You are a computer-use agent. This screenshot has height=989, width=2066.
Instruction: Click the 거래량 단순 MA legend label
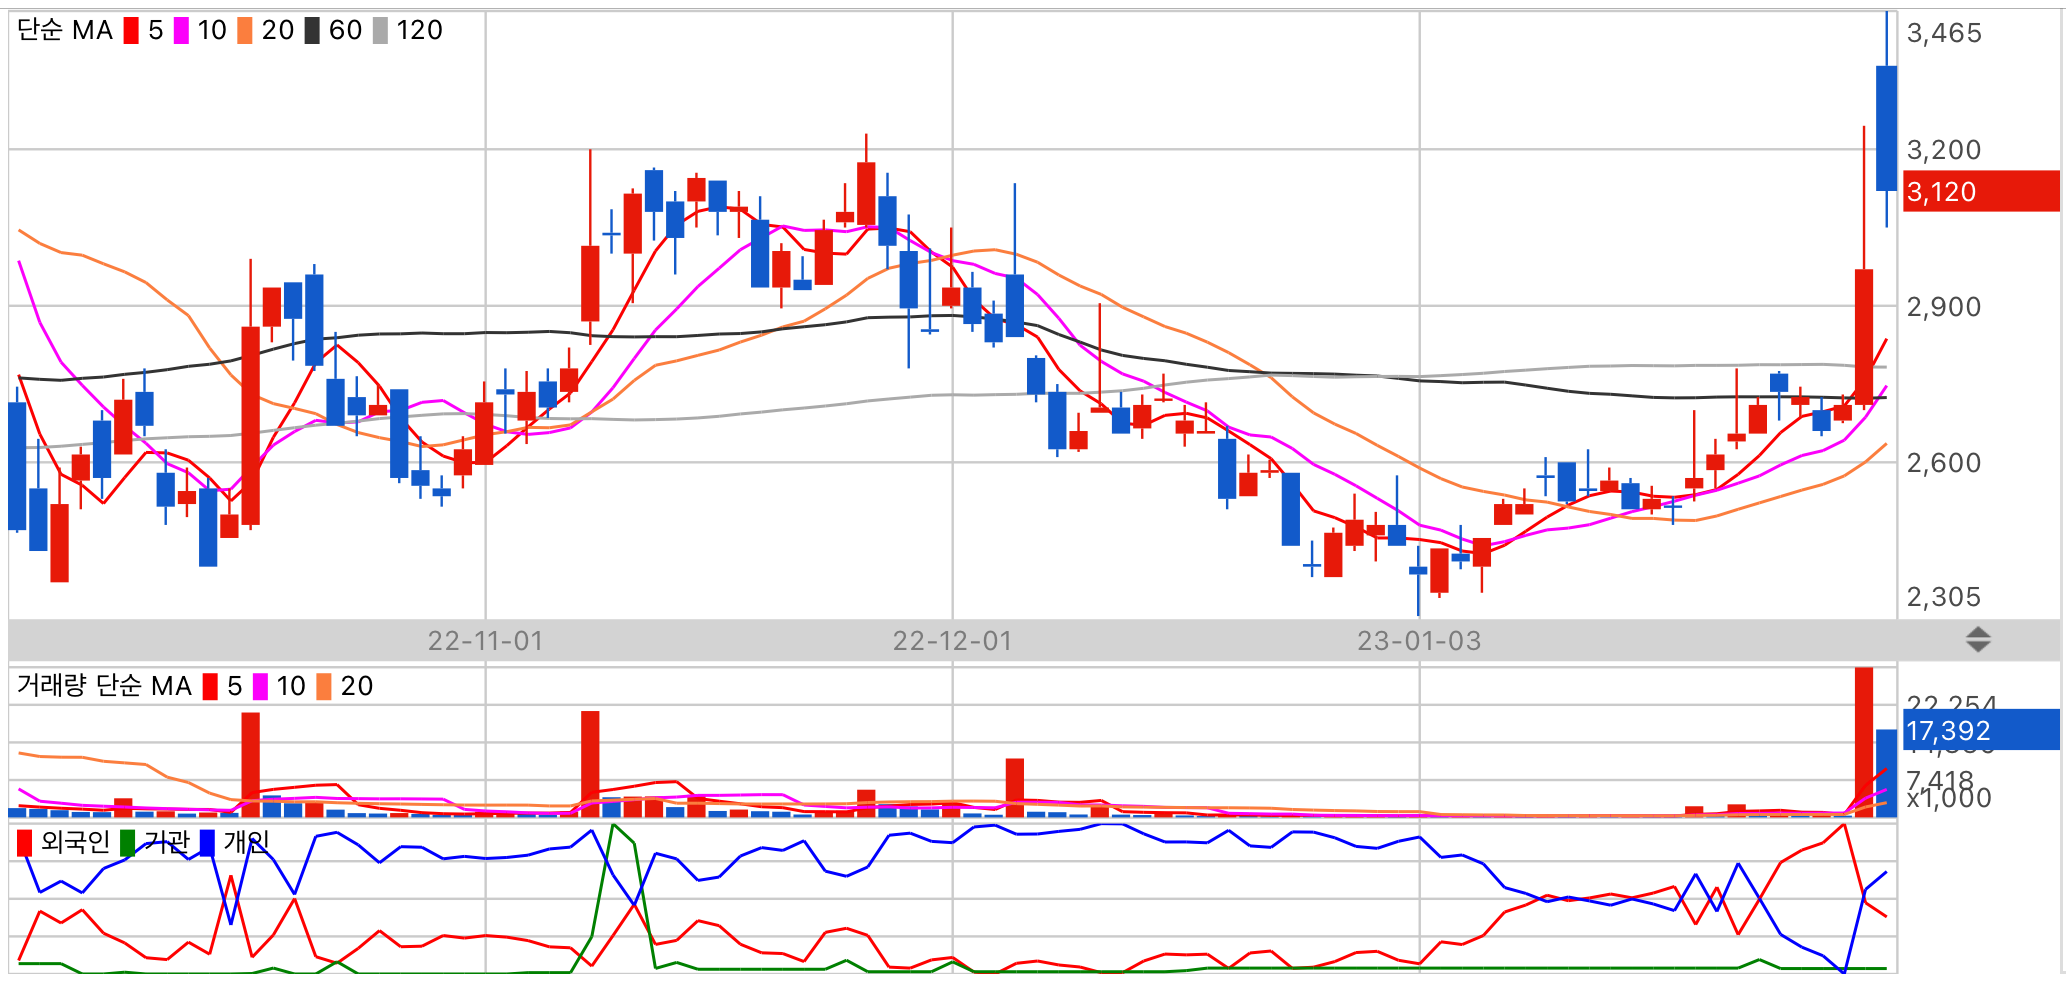pos(104,686)
